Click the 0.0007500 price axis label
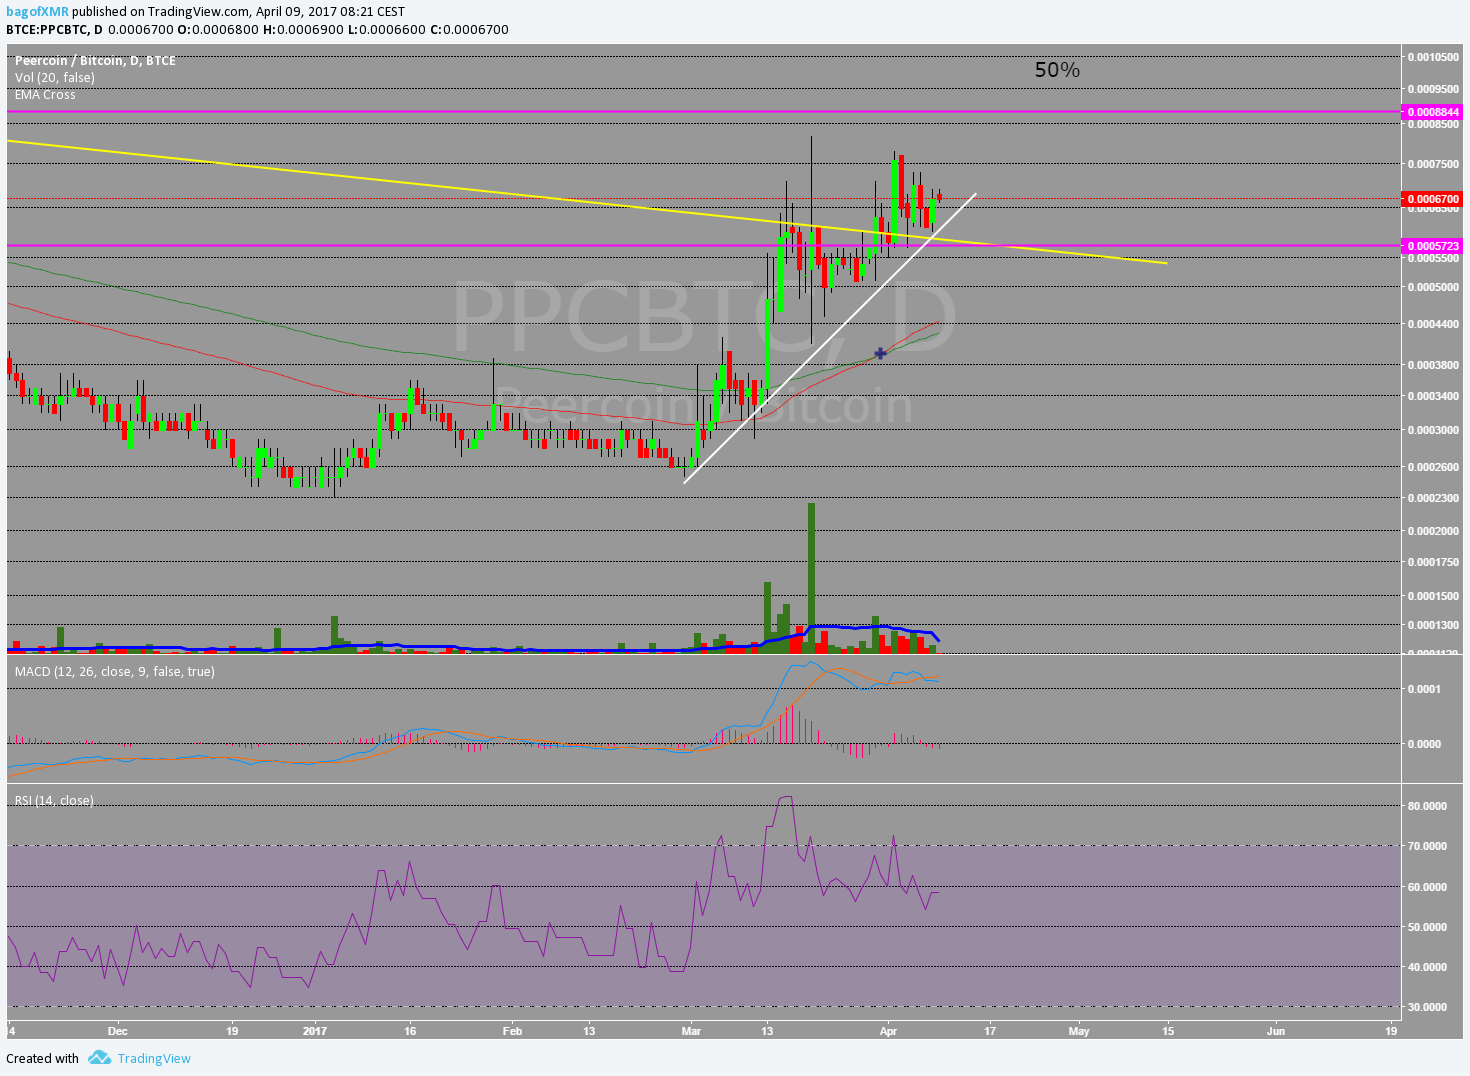This screenshot has height=1076, width=1470. click(1433, 164)
